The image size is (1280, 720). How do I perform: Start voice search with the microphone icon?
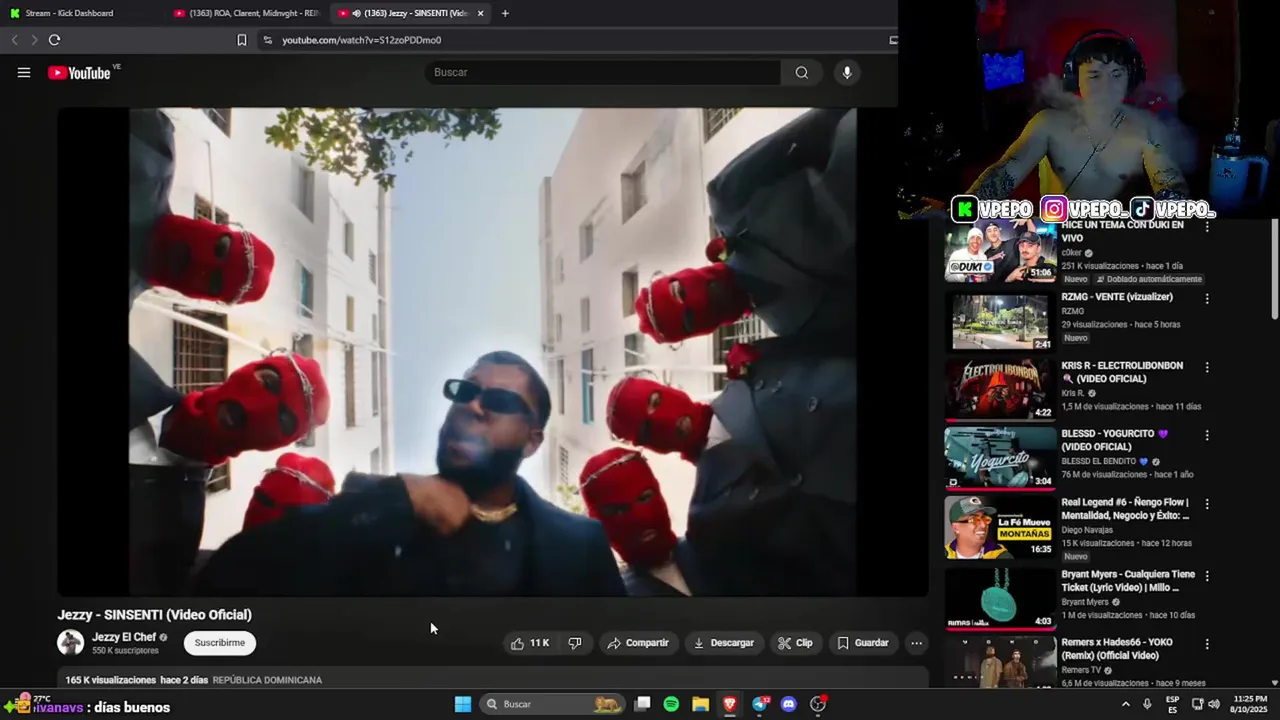847,72
